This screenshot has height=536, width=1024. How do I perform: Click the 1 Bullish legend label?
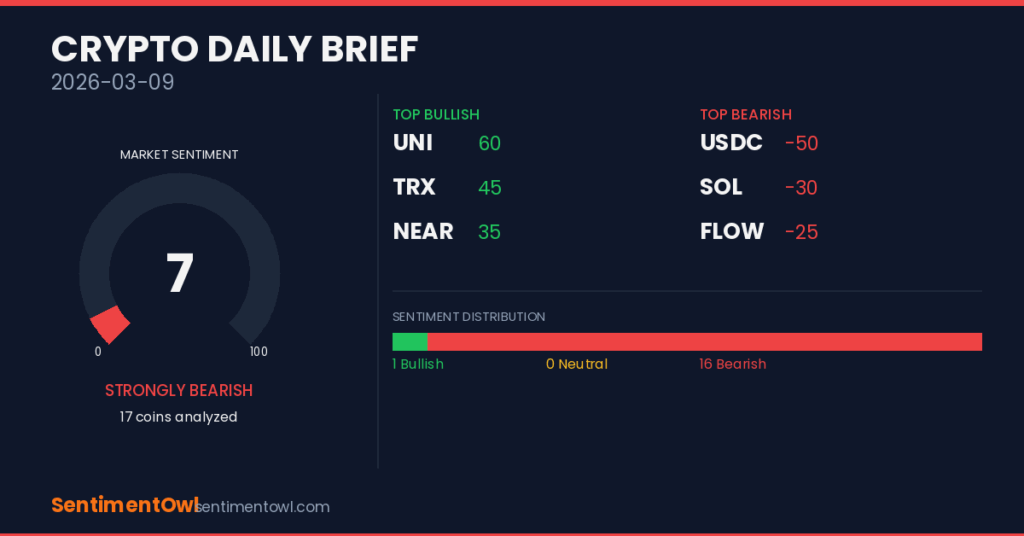[418, 364]
